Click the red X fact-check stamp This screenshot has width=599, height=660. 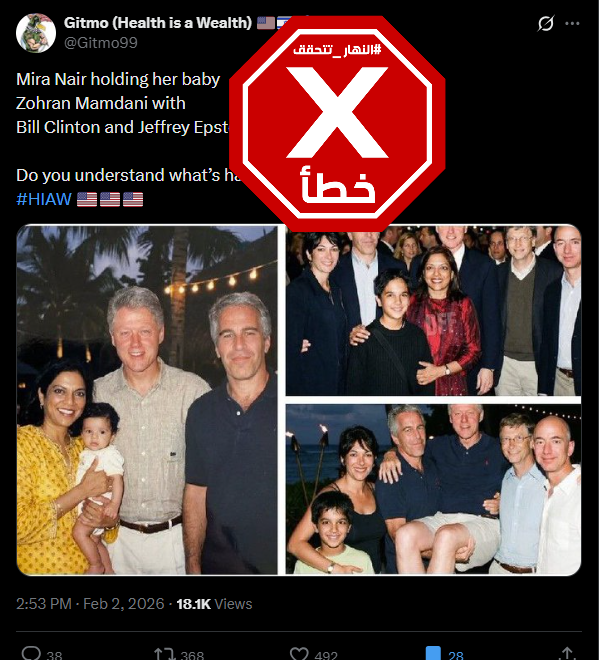pos(337,124)
